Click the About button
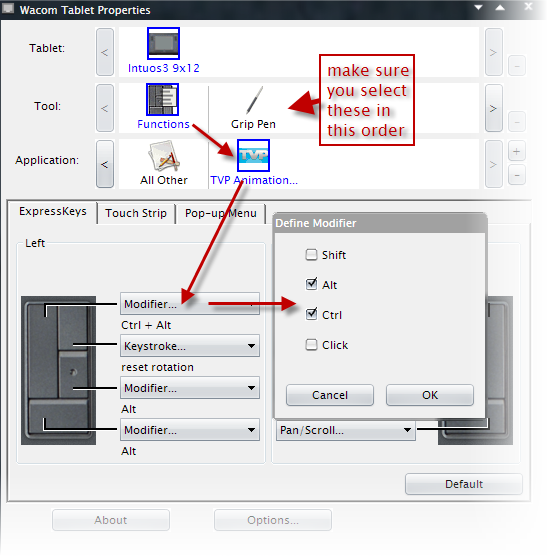548x556 pixels. point(111,520)
